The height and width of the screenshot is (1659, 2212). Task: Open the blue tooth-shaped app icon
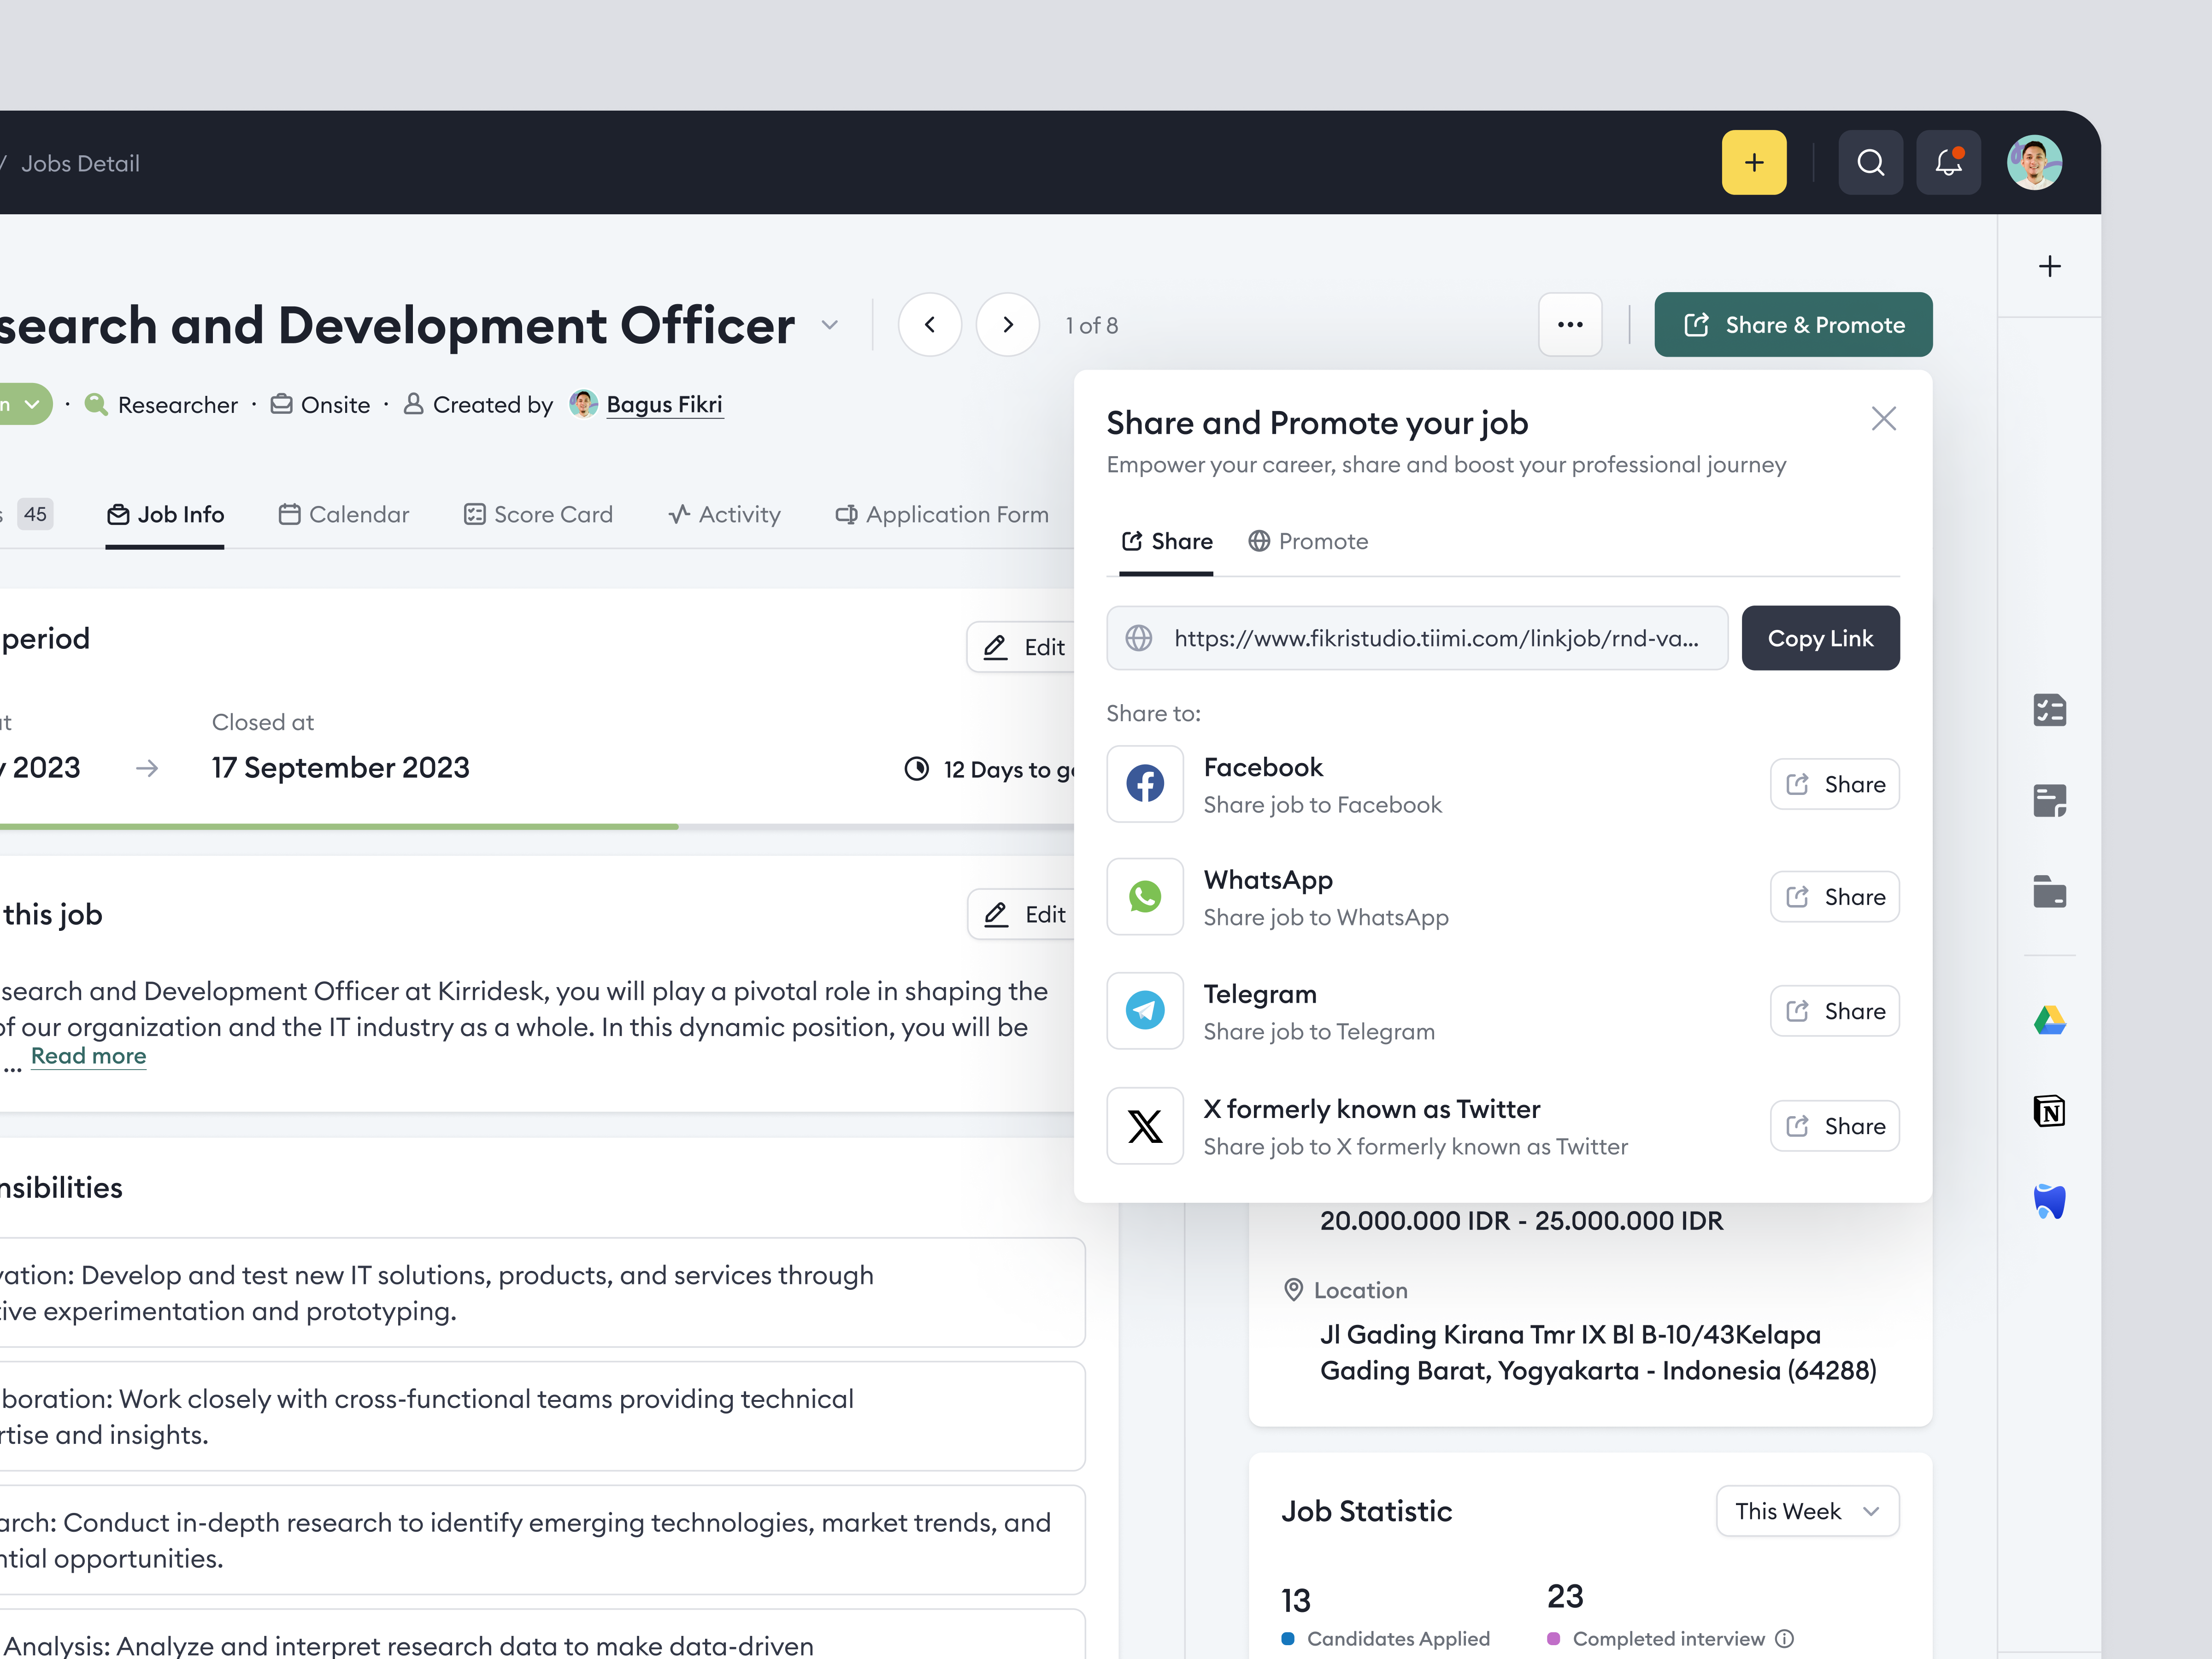(2049, 1201)
